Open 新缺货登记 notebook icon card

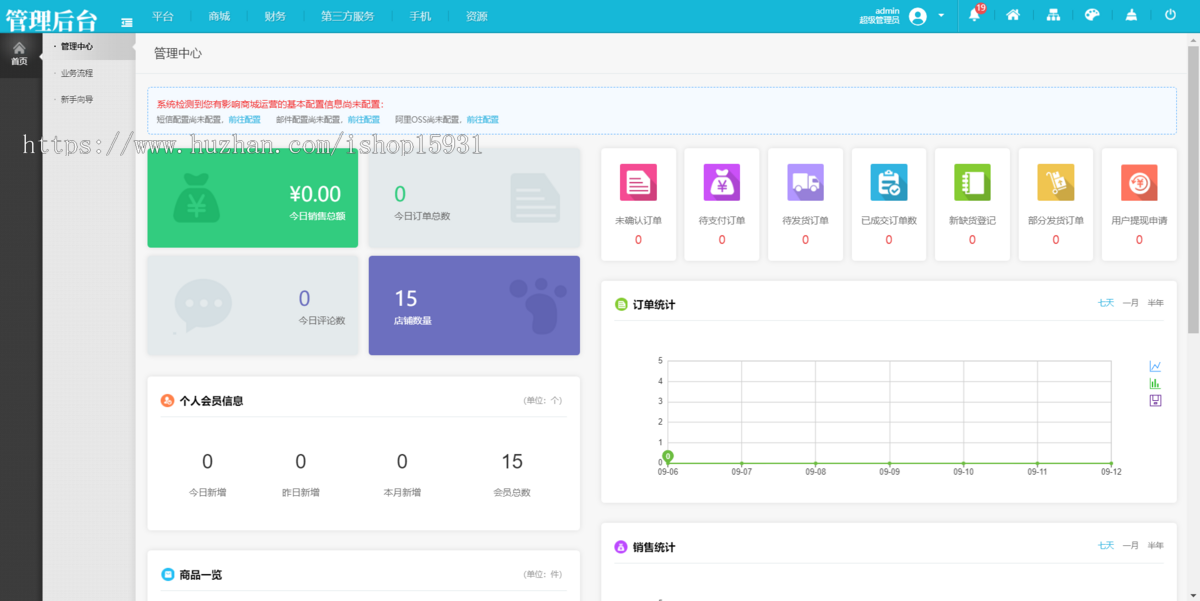tap(972, 204)
